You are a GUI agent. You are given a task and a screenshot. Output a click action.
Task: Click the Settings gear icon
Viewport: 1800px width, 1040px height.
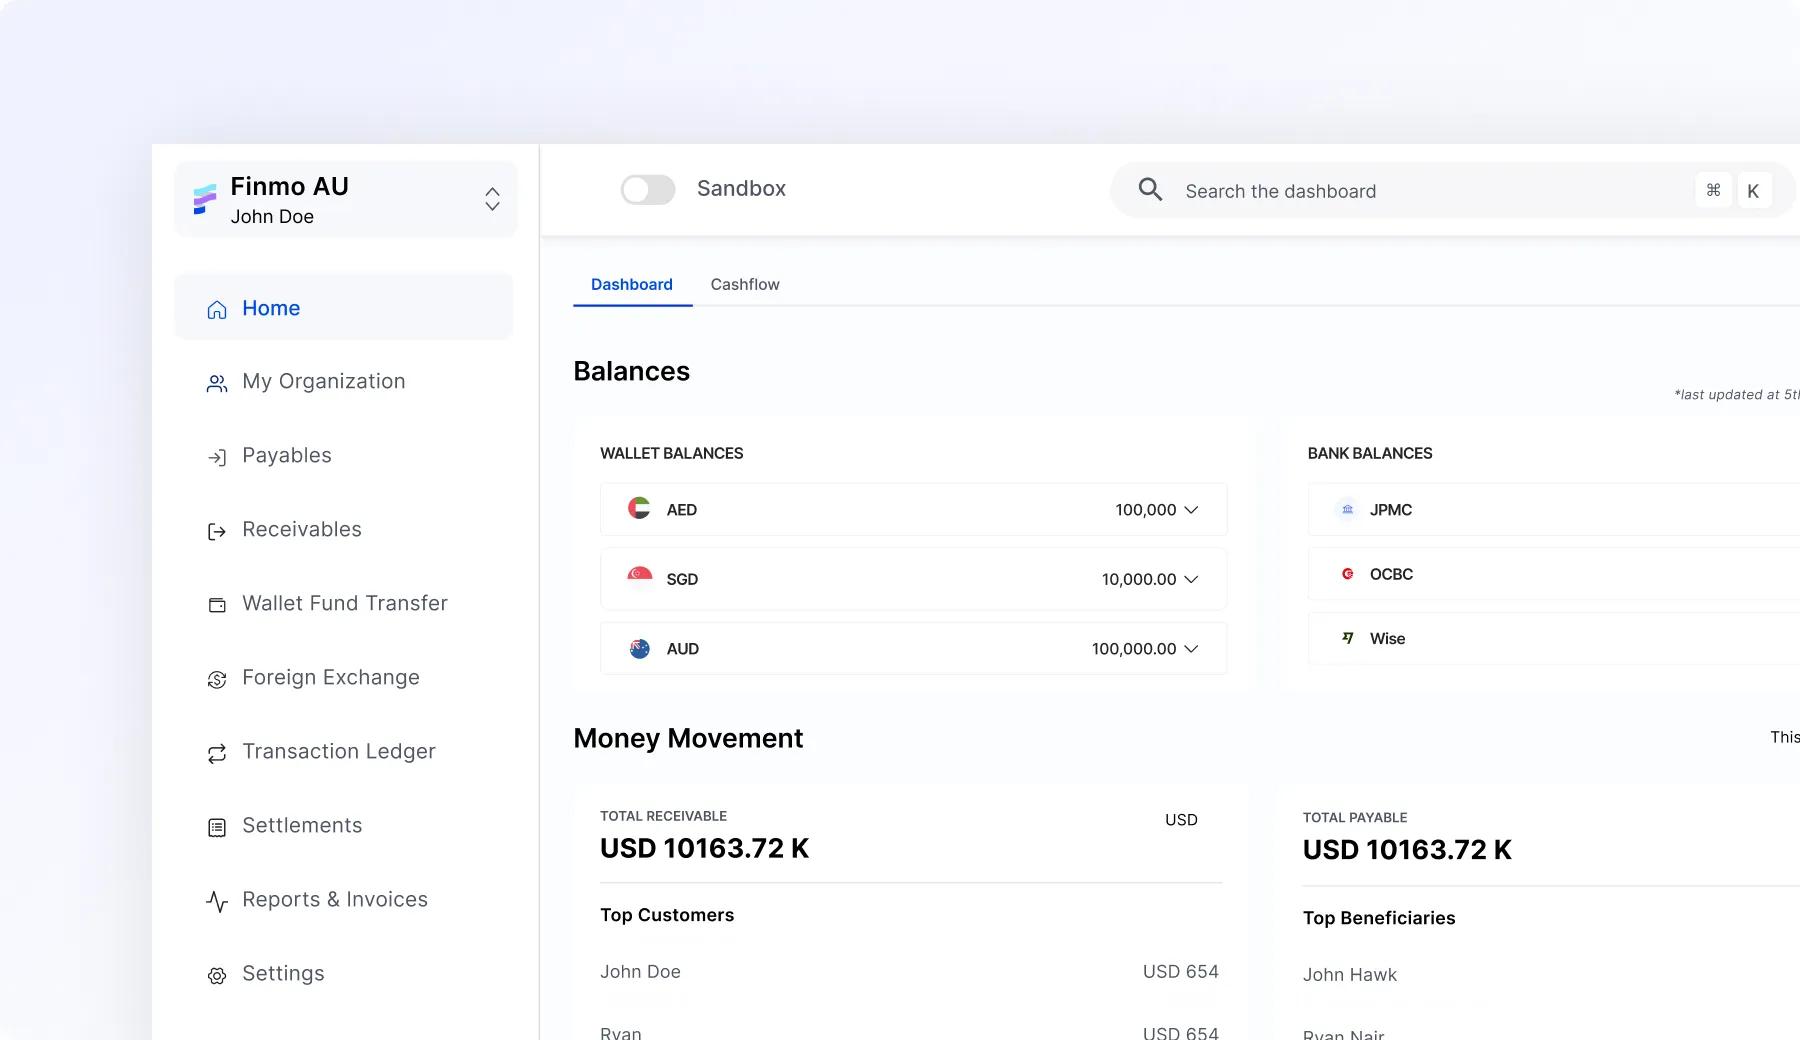216,975
